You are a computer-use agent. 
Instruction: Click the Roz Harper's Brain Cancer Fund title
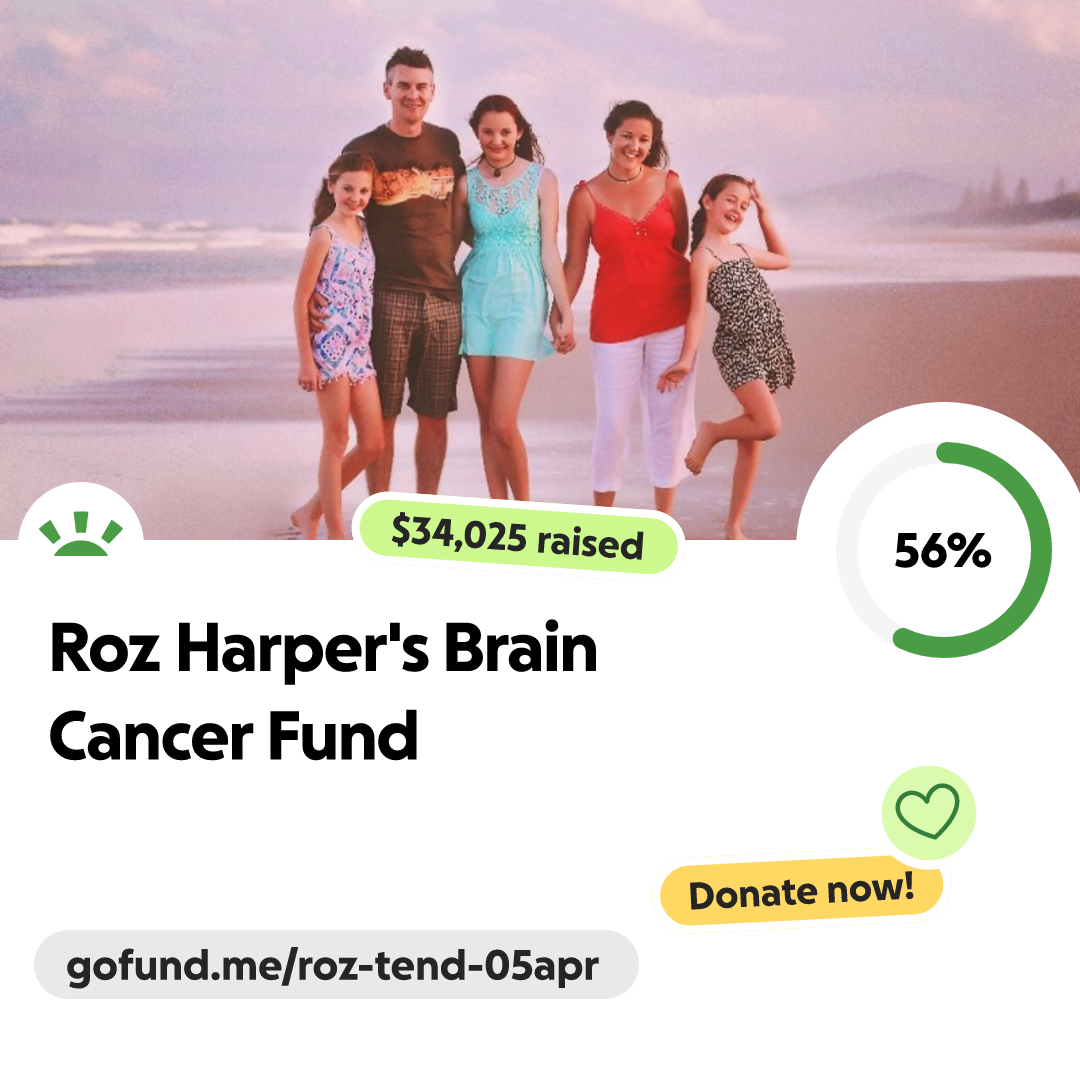point(323,692)
